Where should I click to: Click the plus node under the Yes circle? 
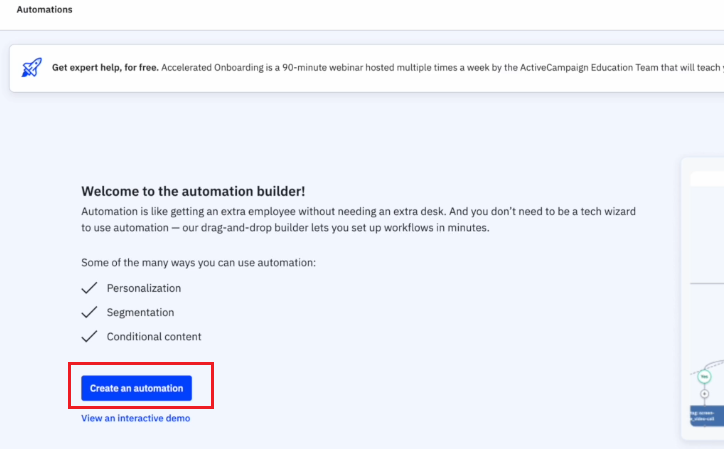pyautogui.click(x=704, y=394)
